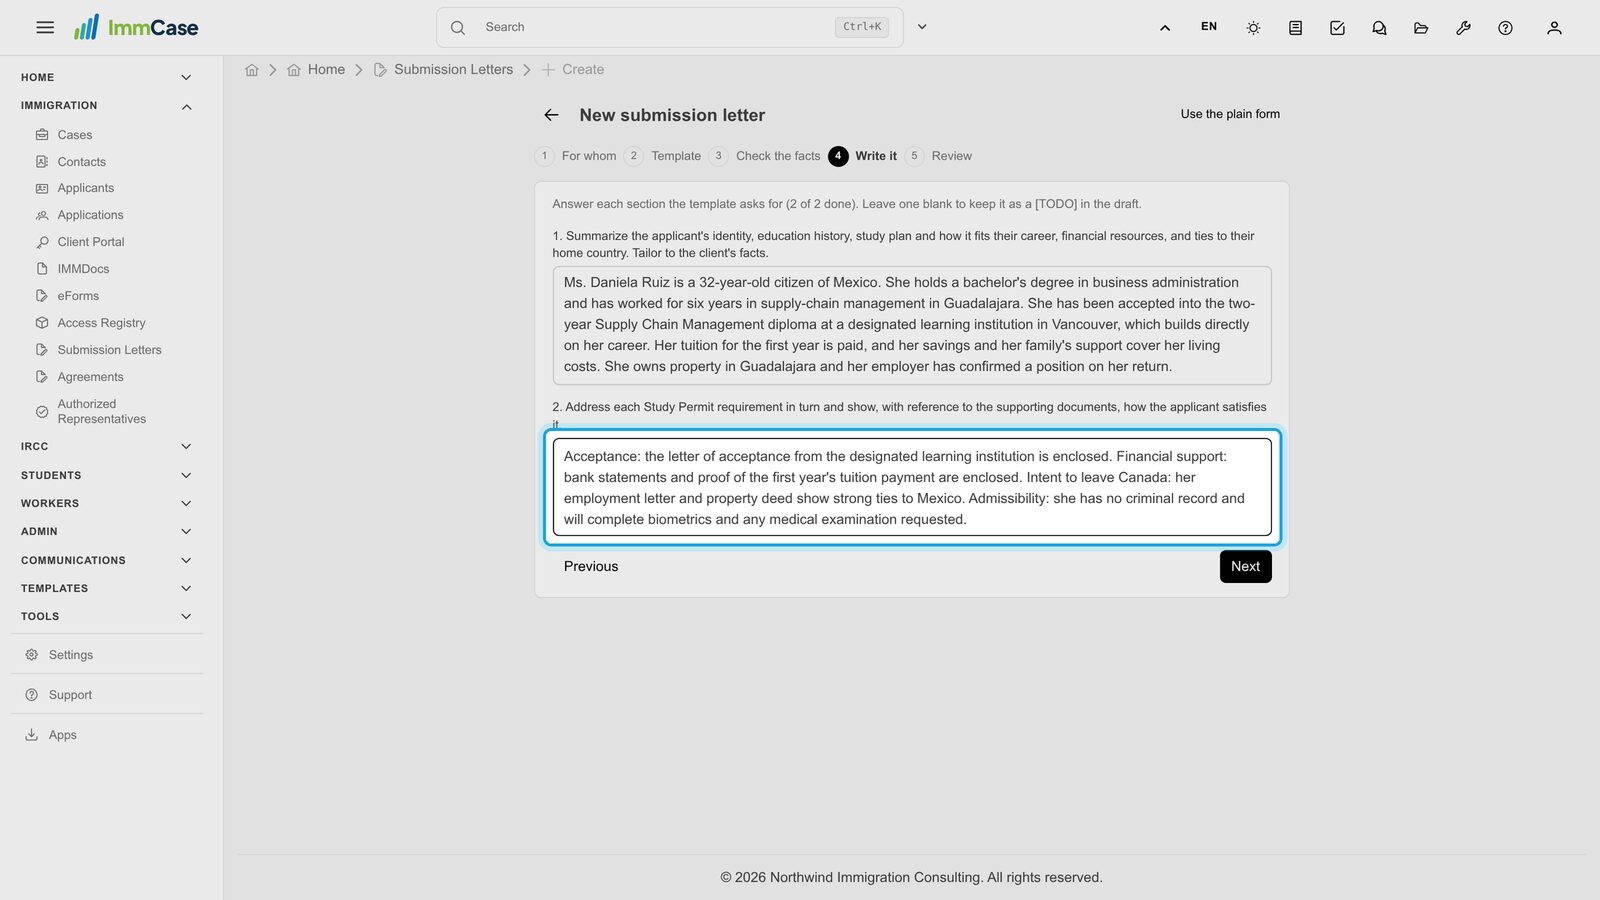Expand the IRCC sidebar section
1600x900 pixels.
pos(107,447)
